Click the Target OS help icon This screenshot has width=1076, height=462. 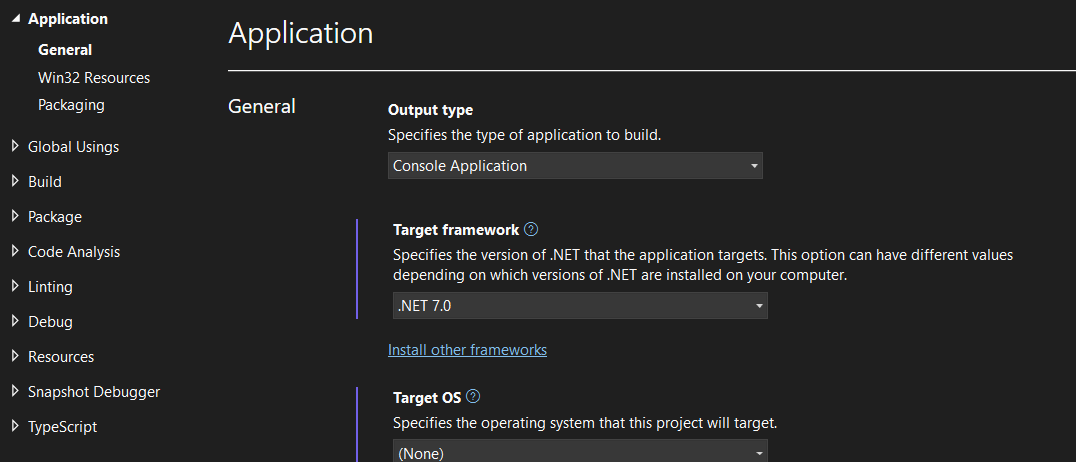pyautogui.click(x=473, y=396)
